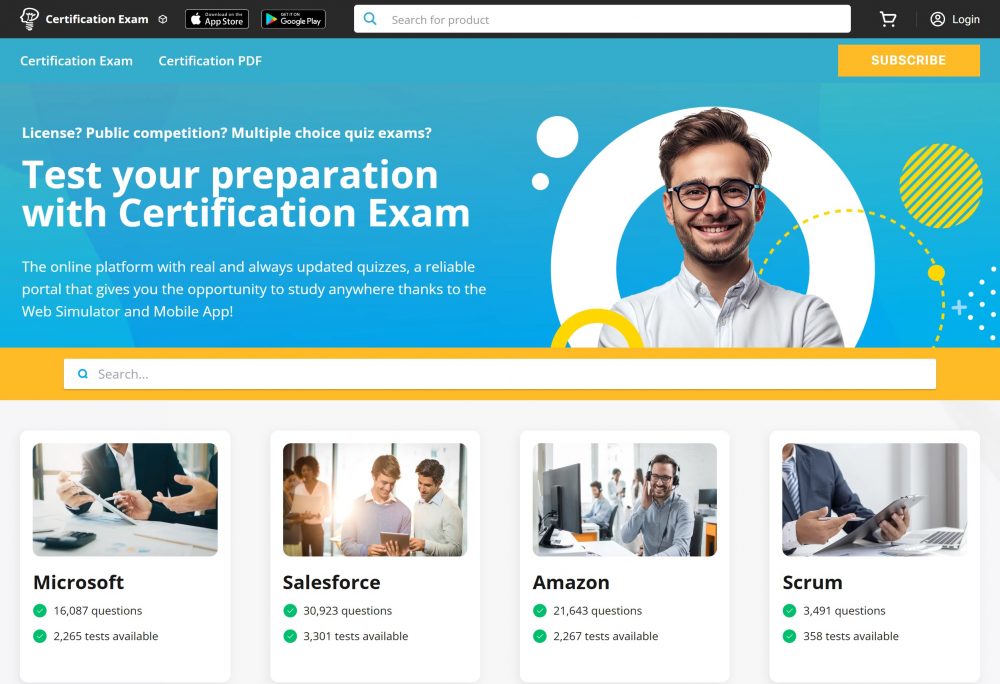
Task: Select the Salesforce card title
Action: (x=332, y=582)
